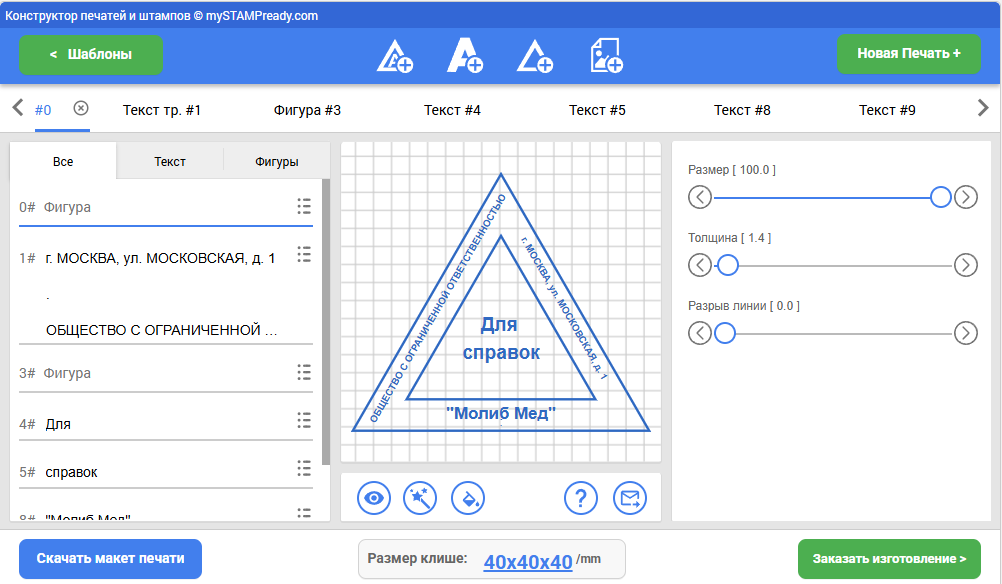
Task: Go to next element tabs arrow
Action: [x=983, y=107]
